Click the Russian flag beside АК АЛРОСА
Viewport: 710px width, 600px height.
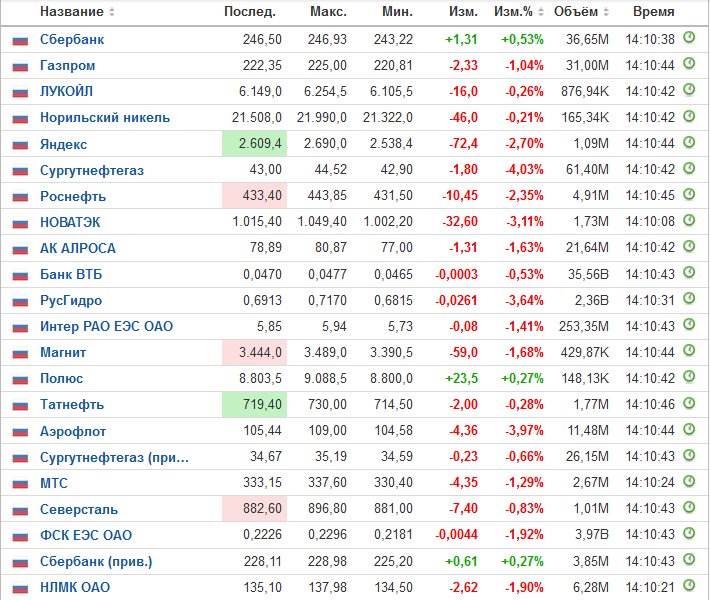(20, 249)
